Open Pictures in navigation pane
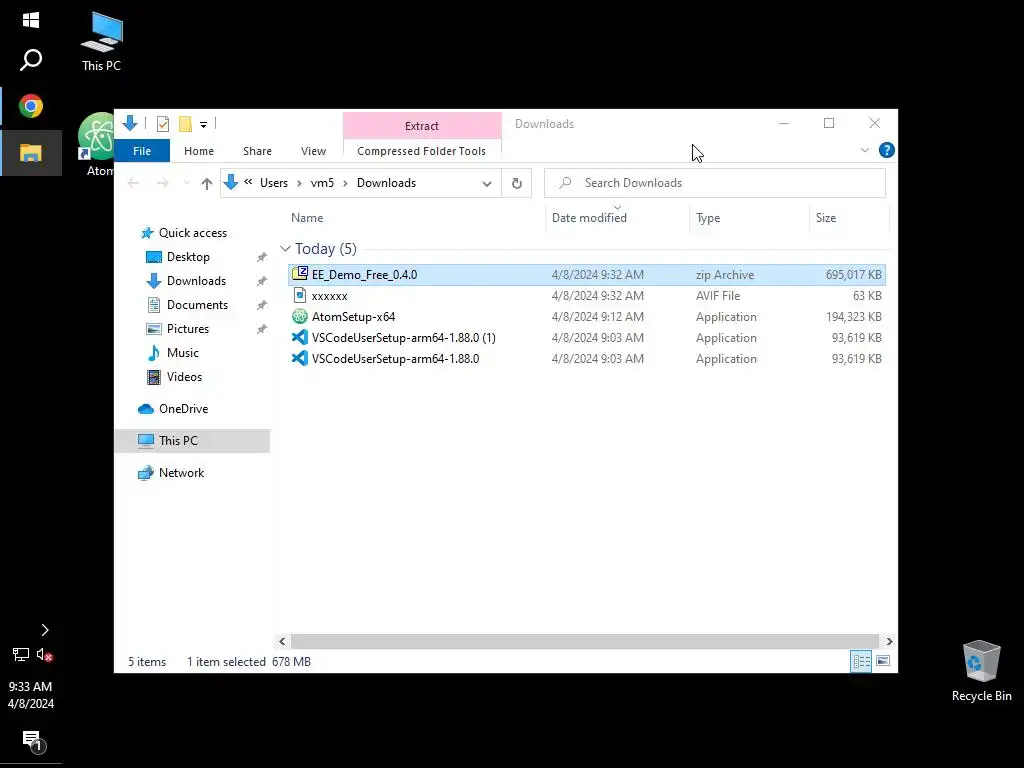Image resolution: width=1024 pixels, height=768 pixels. [x=187, y=328]
